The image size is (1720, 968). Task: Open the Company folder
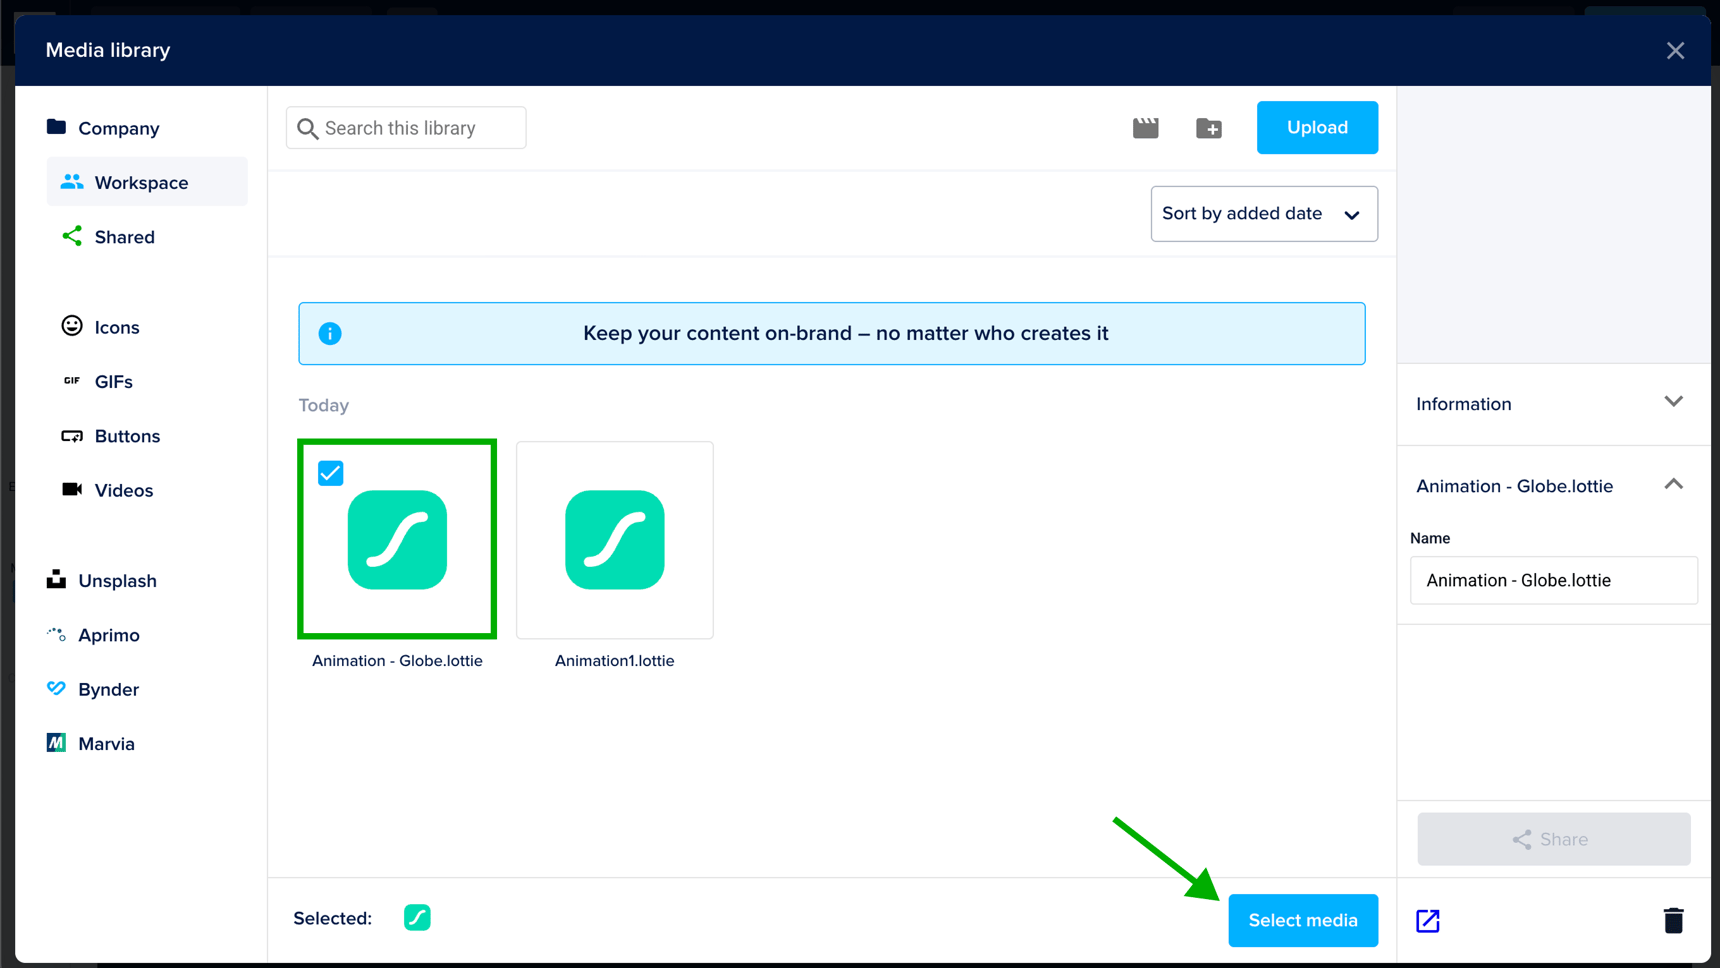tap(118, 128)
